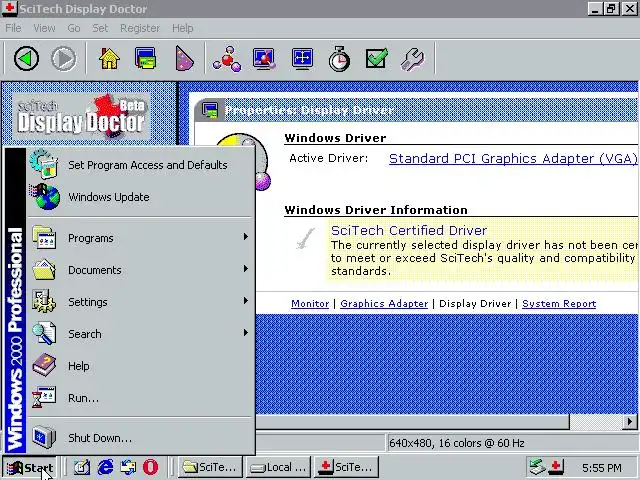The image size is (640, 480).
Task: Open Programs in the Start menu
Action: pyautogui.click(x=140, y=238)
